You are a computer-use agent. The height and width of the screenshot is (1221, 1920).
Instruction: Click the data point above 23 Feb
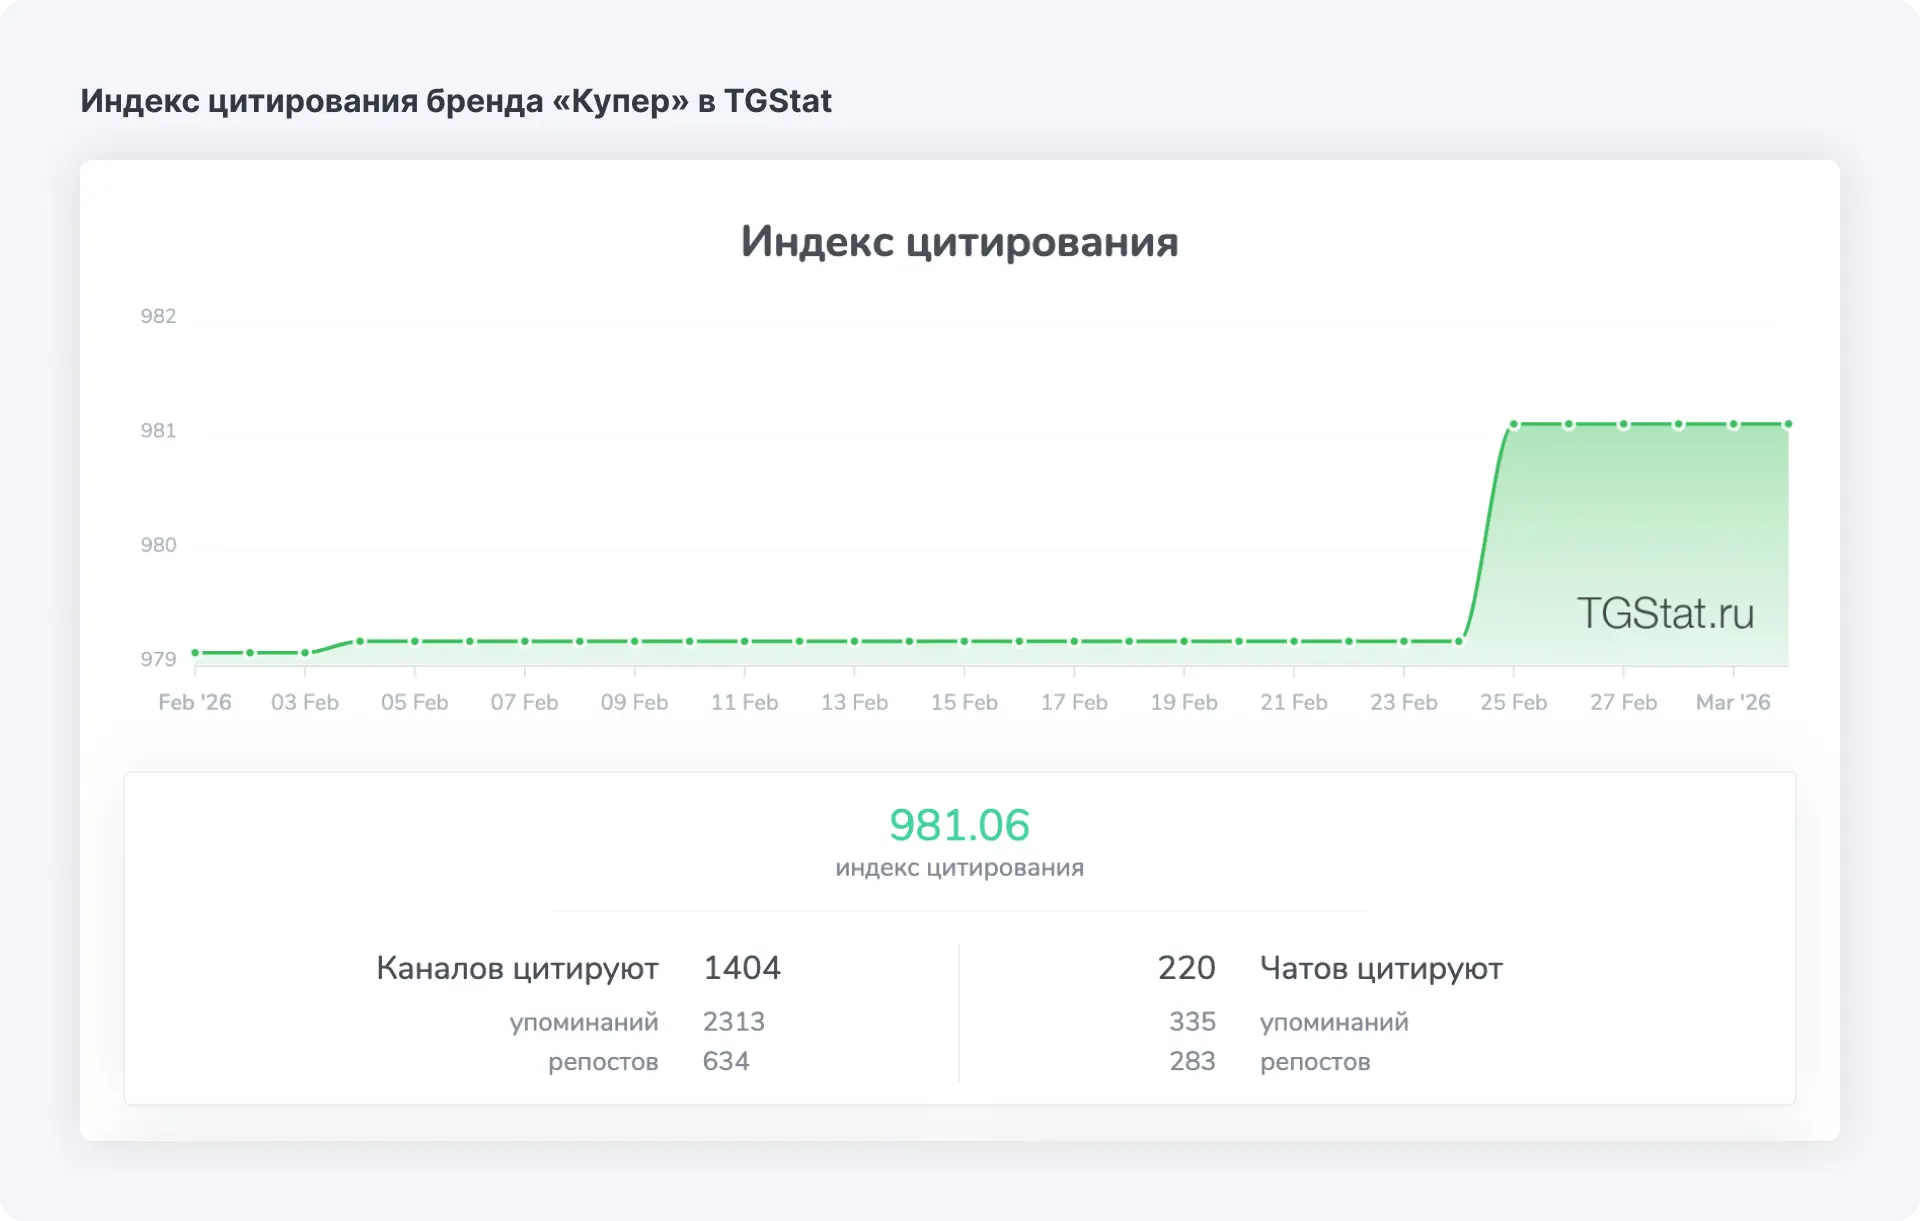1404,641
